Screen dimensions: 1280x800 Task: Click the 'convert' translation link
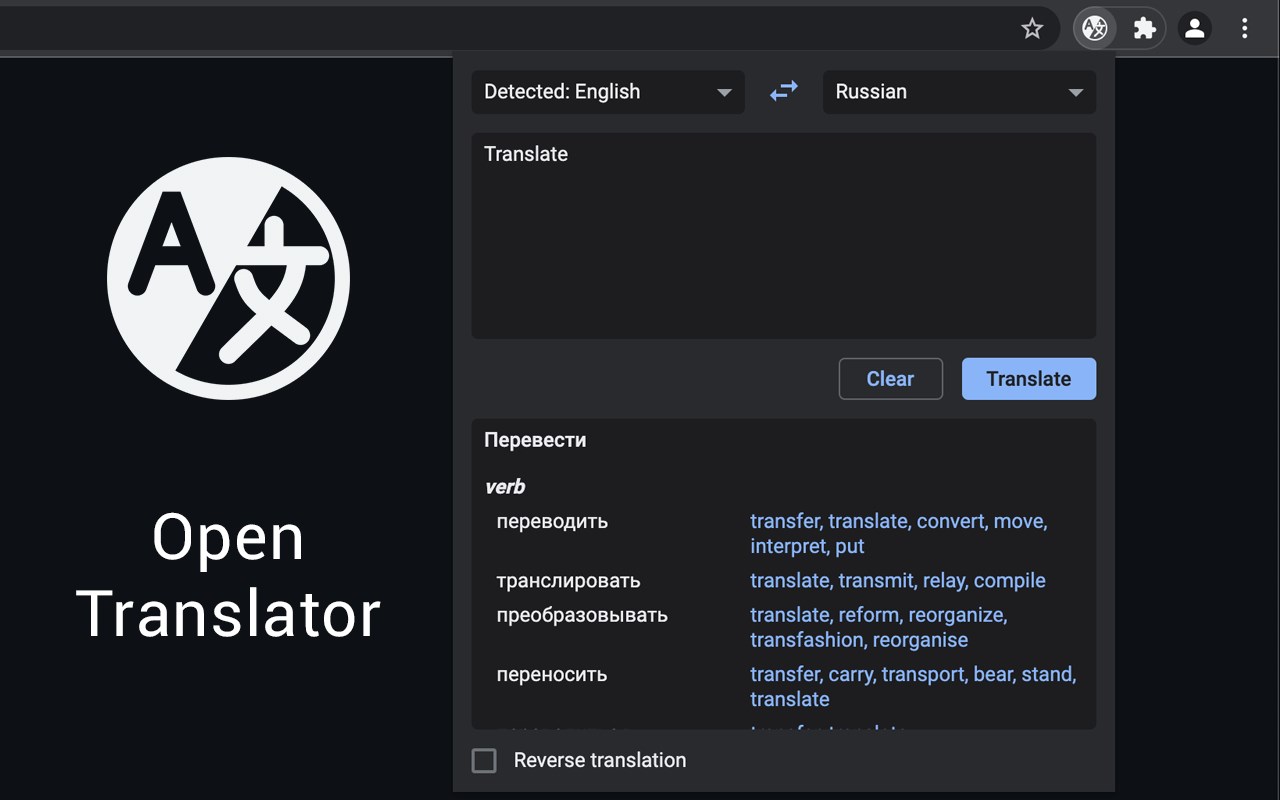(x=950, y=521)
